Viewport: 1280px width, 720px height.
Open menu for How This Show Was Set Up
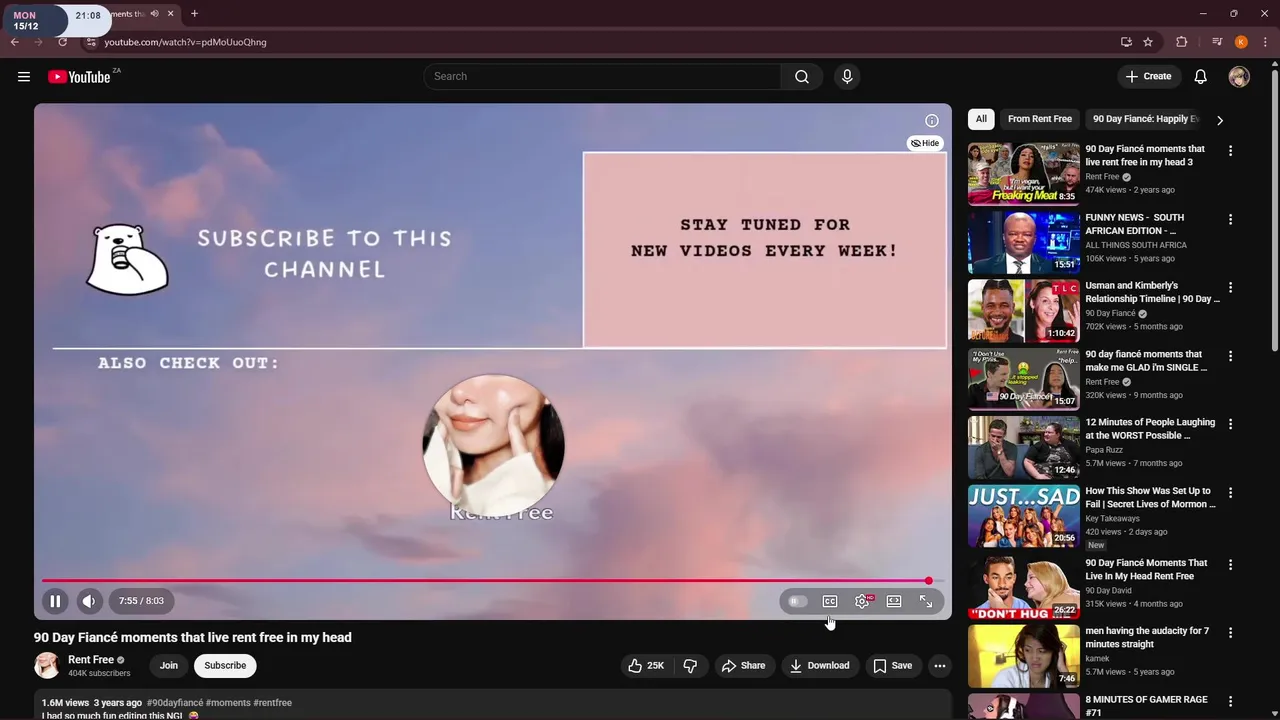(x=1230, y=493)
